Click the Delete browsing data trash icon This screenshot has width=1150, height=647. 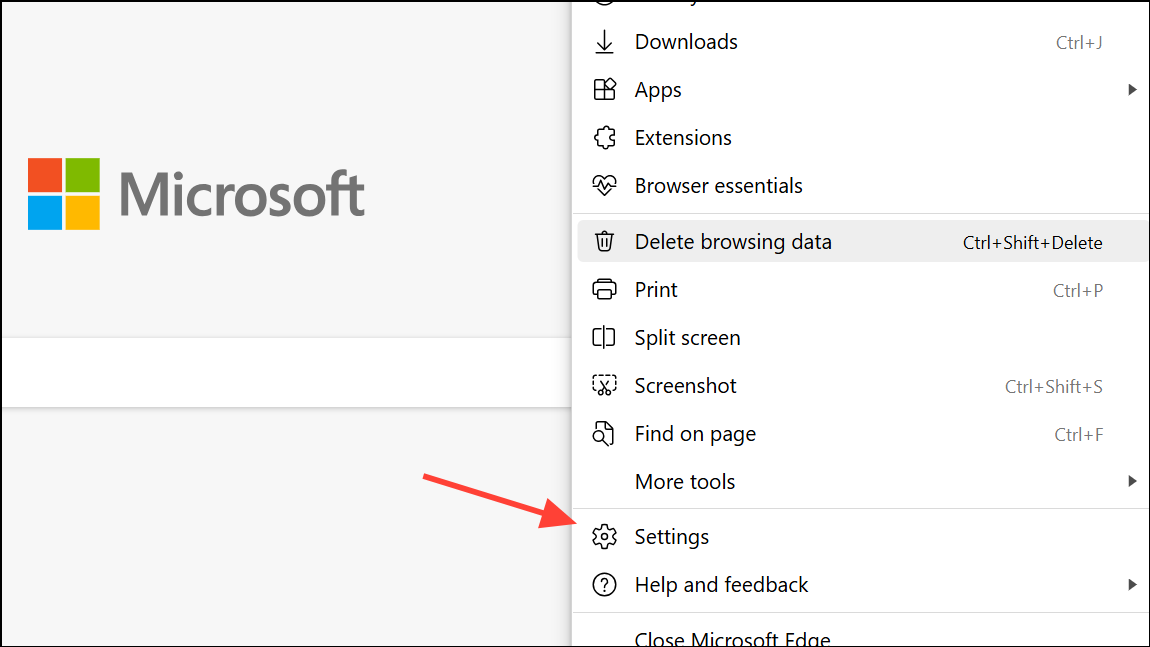click(604, 242)
